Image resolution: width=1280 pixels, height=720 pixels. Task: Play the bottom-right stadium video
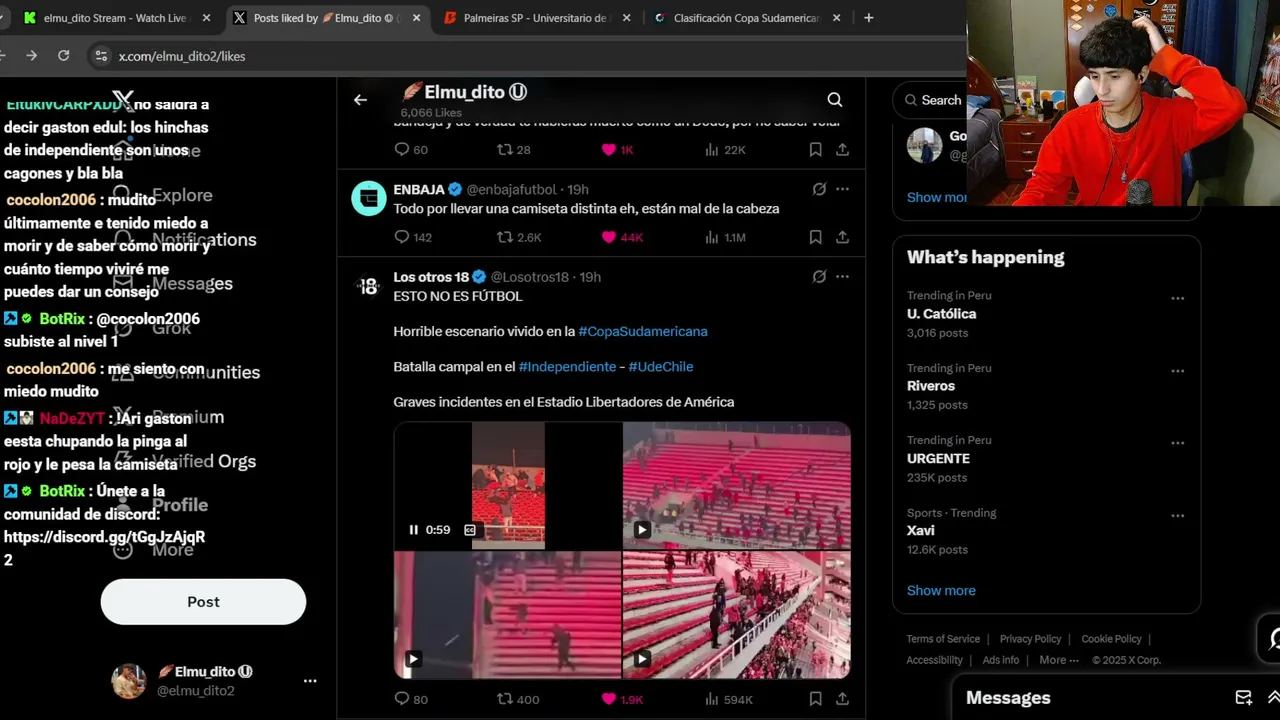[x=642, y=659]
